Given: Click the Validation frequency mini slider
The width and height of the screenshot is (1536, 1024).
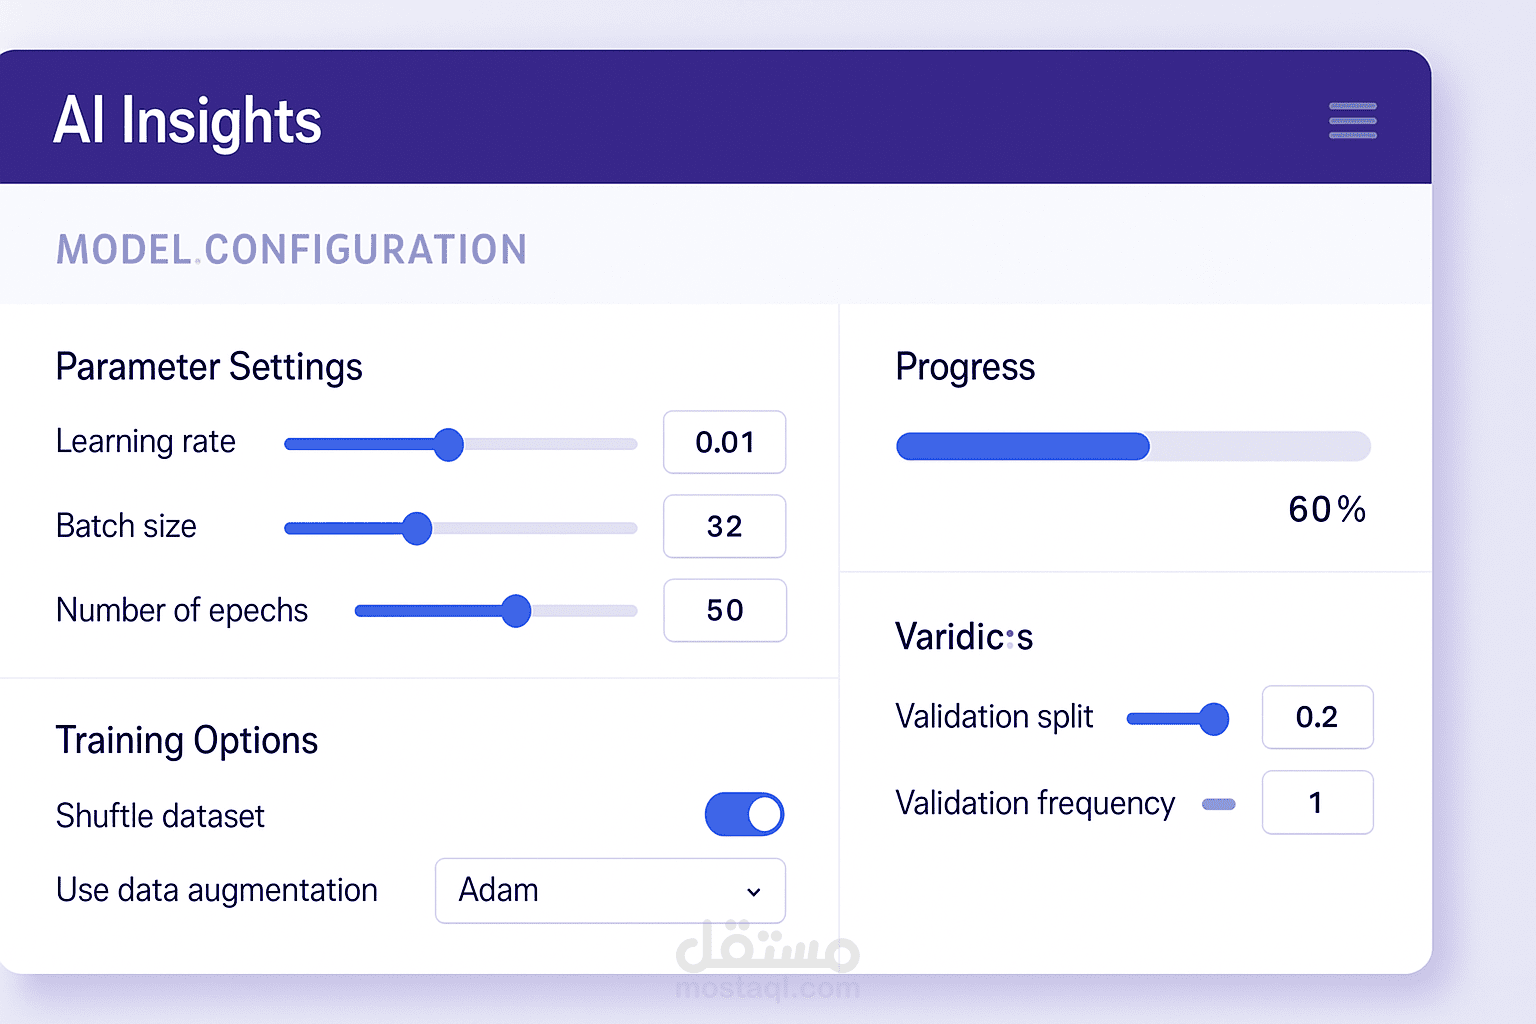Looking at the screenshot, I should point(1219,804).
